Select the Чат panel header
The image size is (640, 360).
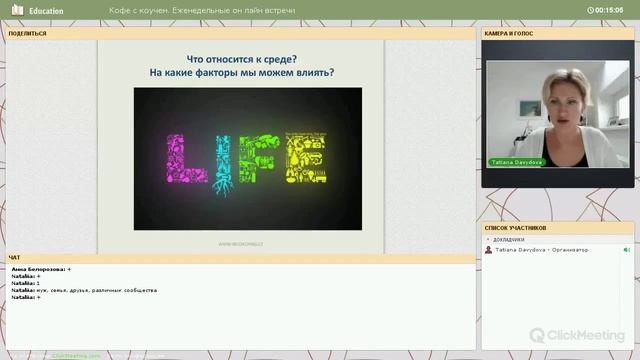click(241, 258)
